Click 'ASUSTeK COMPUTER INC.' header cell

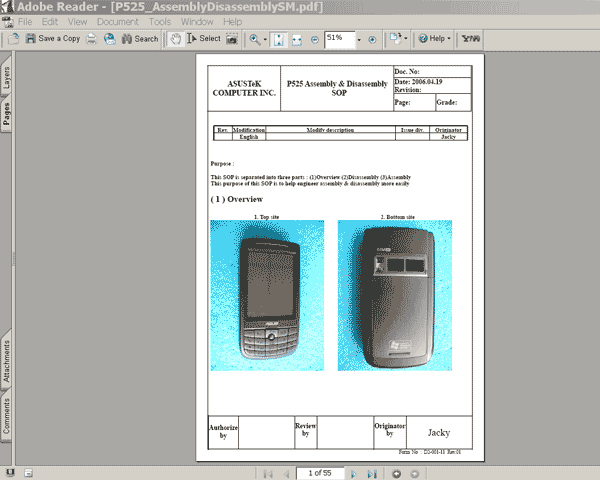tap(244, 88)
